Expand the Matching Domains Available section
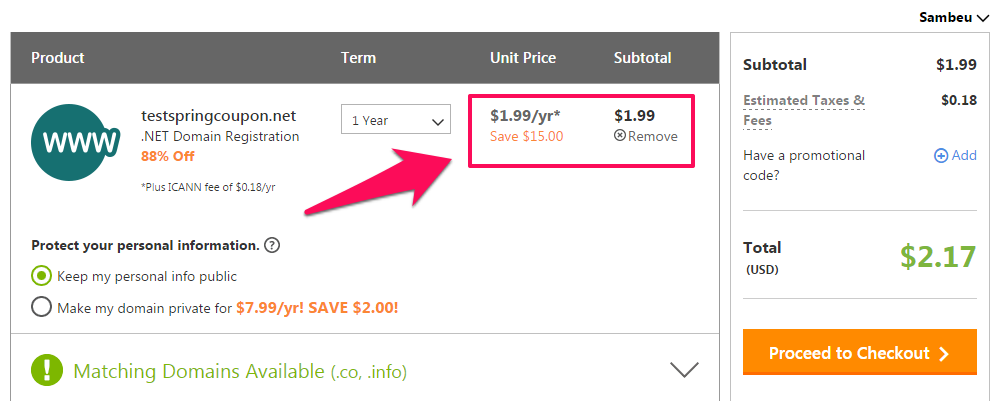Image resolution: width=1003 pixels, height=401 pixels. pyautogui.click(x=684, y=370)
